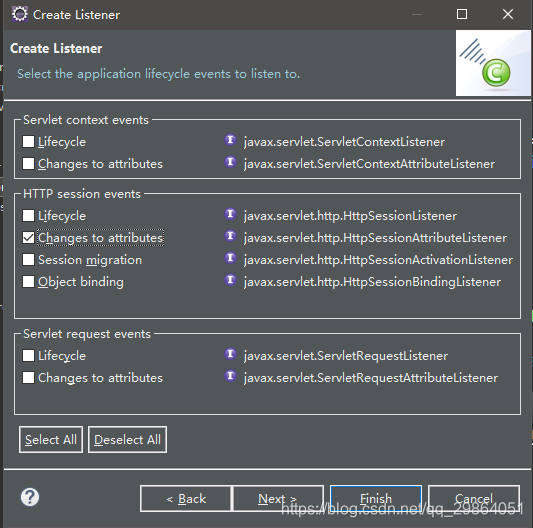533x528 pixels.
Task: Click the Servlet context events group label
Action: point(86,120)
